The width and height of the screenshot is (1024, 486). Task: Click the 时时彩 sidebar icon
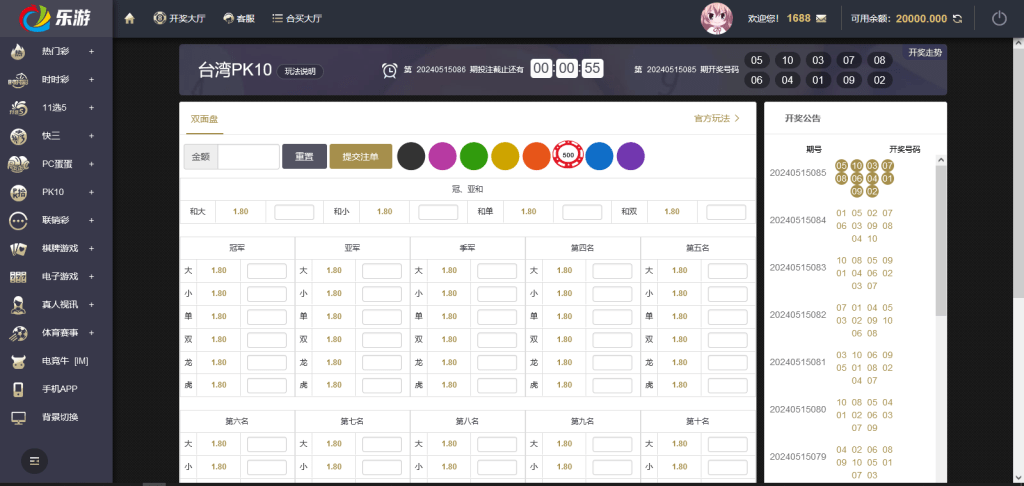tap(18, 80)
